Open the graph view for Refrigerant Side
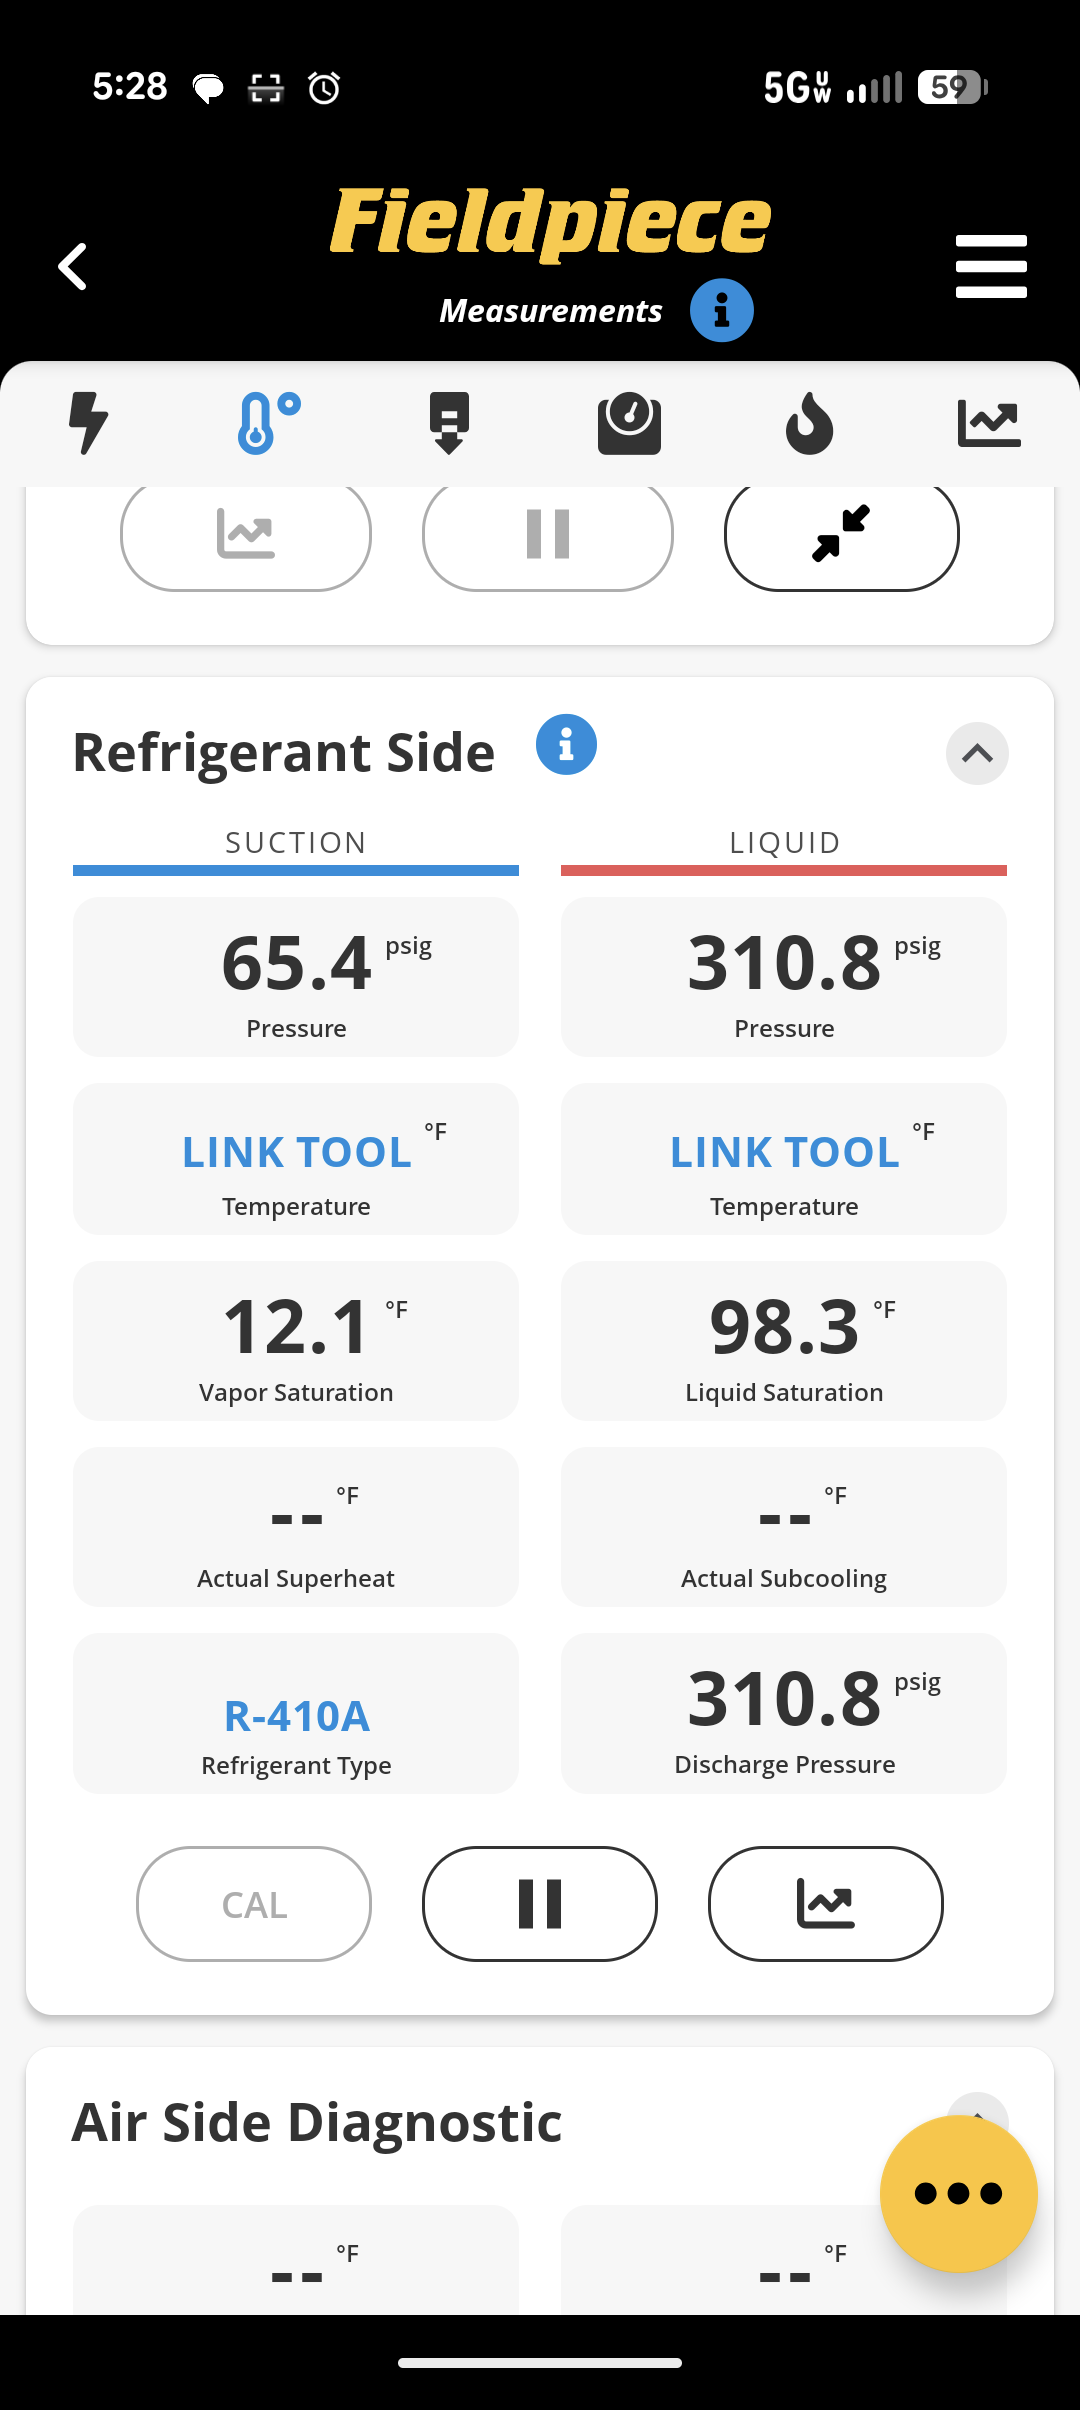The height and width of the screenshot is (2410, 1080). click(825, 1904)
